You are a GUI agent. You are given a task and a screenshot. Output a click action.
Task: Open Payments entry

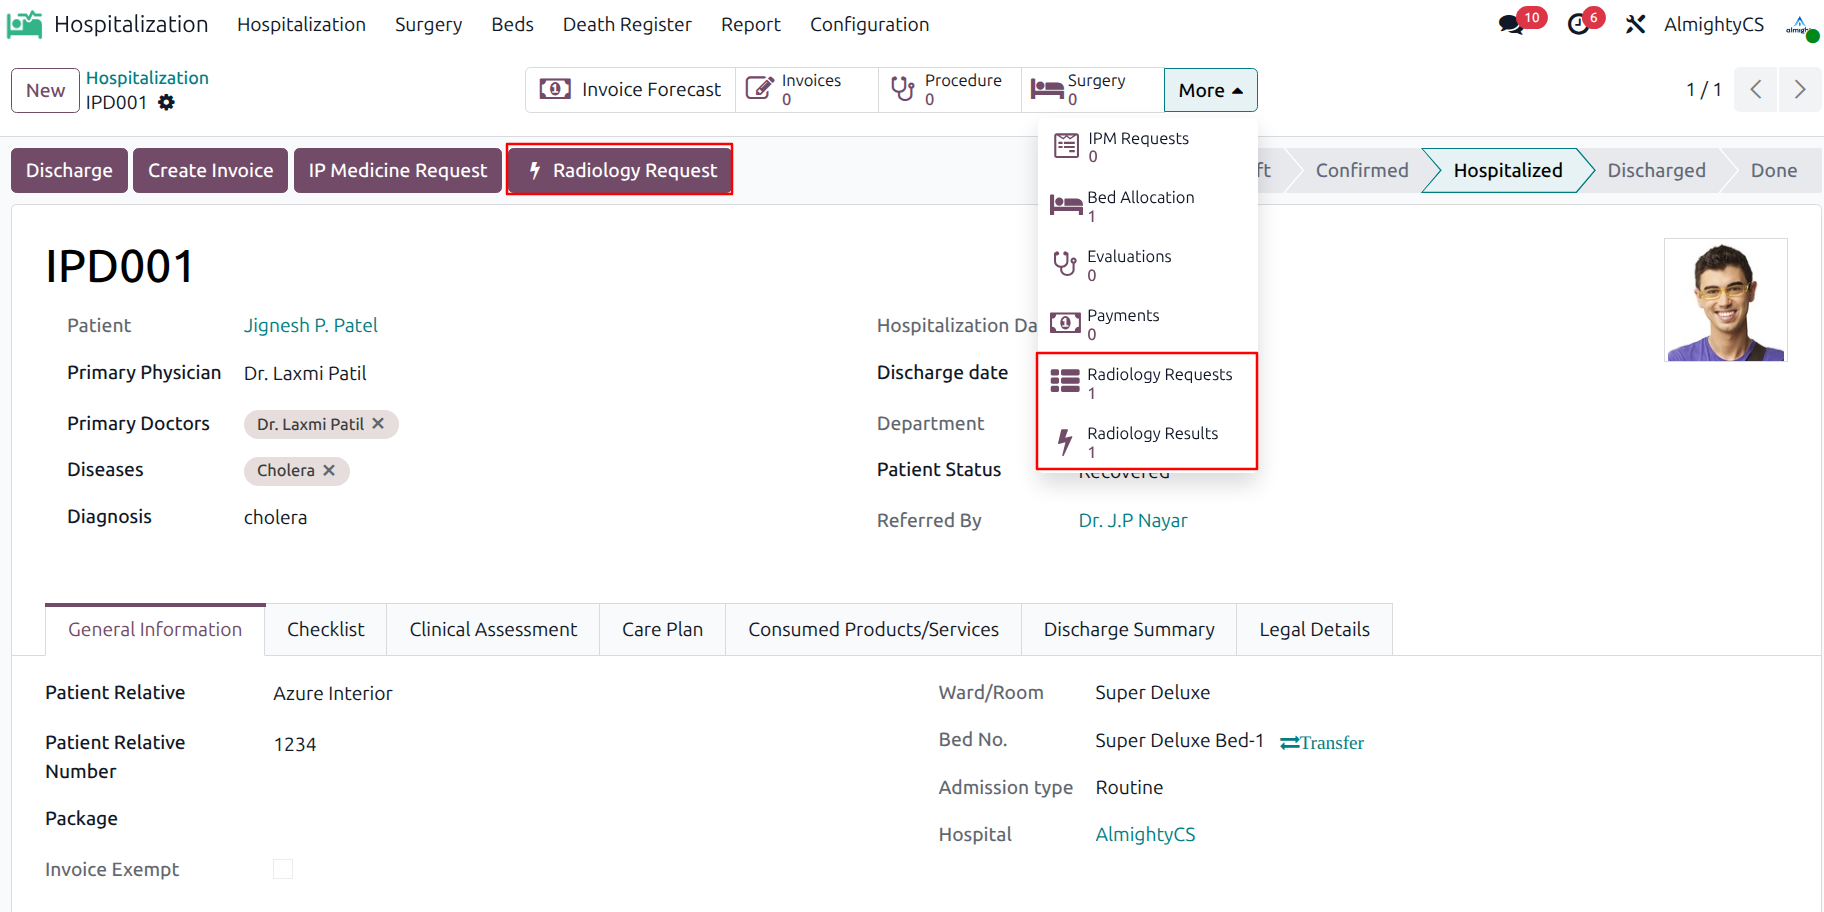pos(1147,324)
